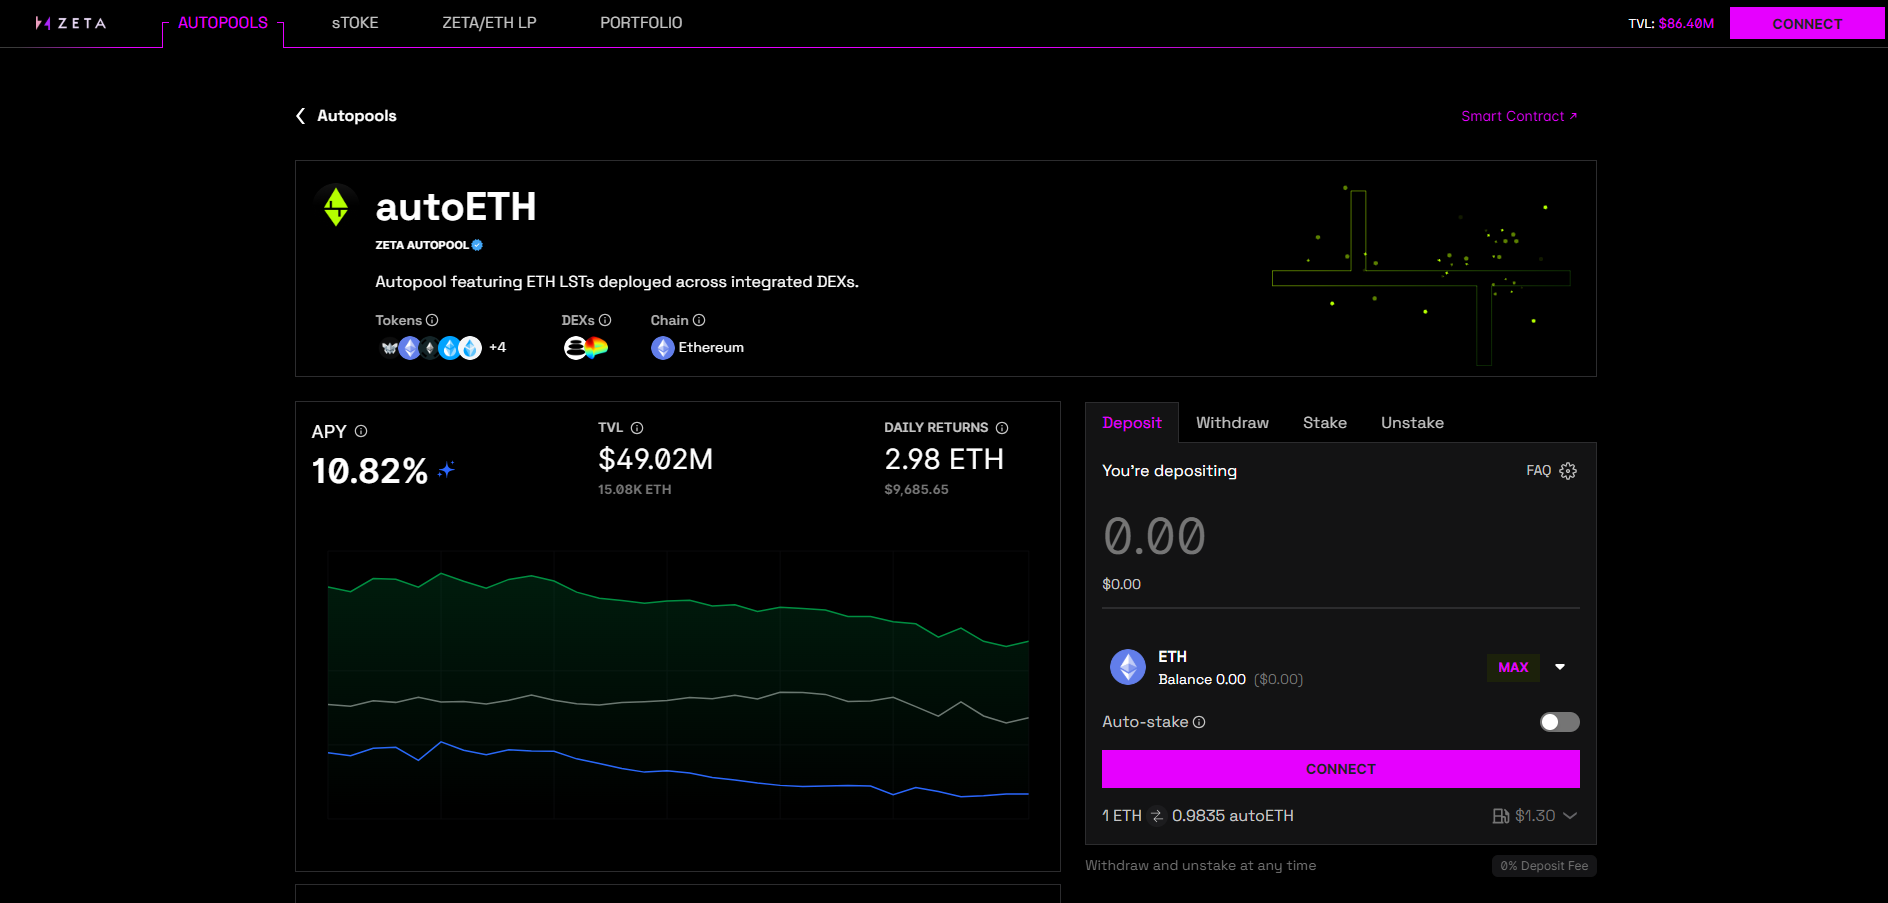Click the $9,685.65 text
The width and height of the screenshot is (1888, 903).
pos(916,490)
